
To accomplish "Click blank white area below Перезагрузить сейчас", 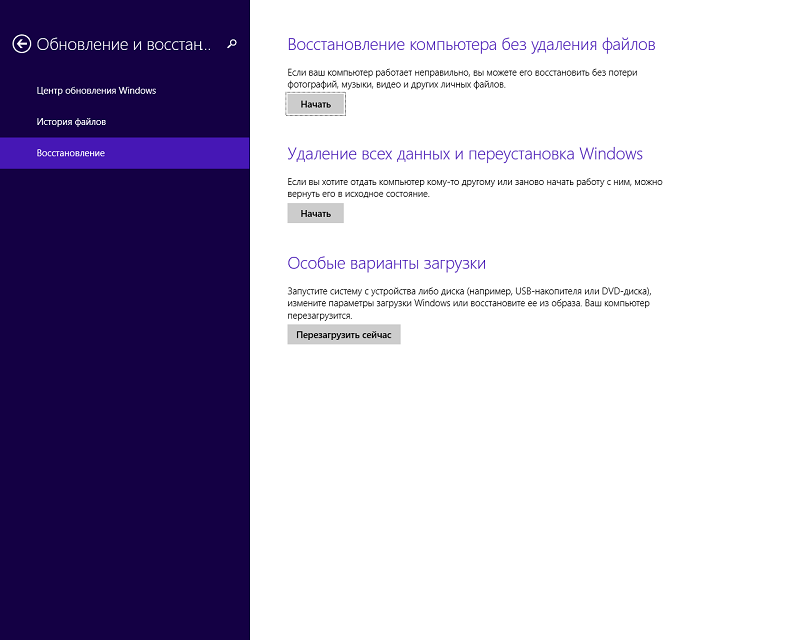I will 520,480.
